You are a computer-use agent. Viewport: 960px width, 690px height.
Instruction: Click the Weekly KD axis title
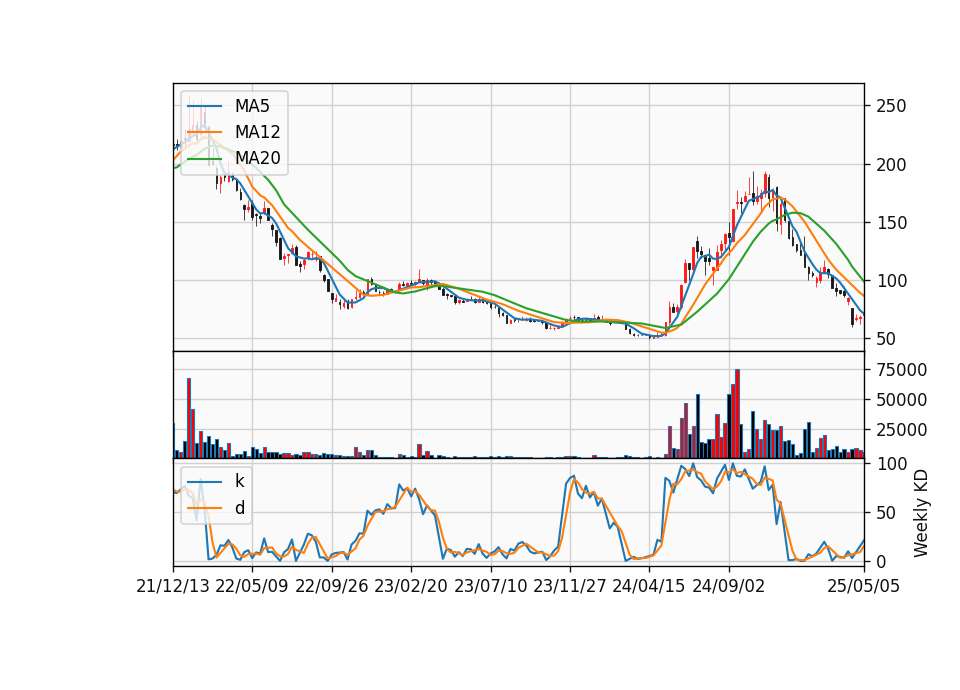pos(920,514)
